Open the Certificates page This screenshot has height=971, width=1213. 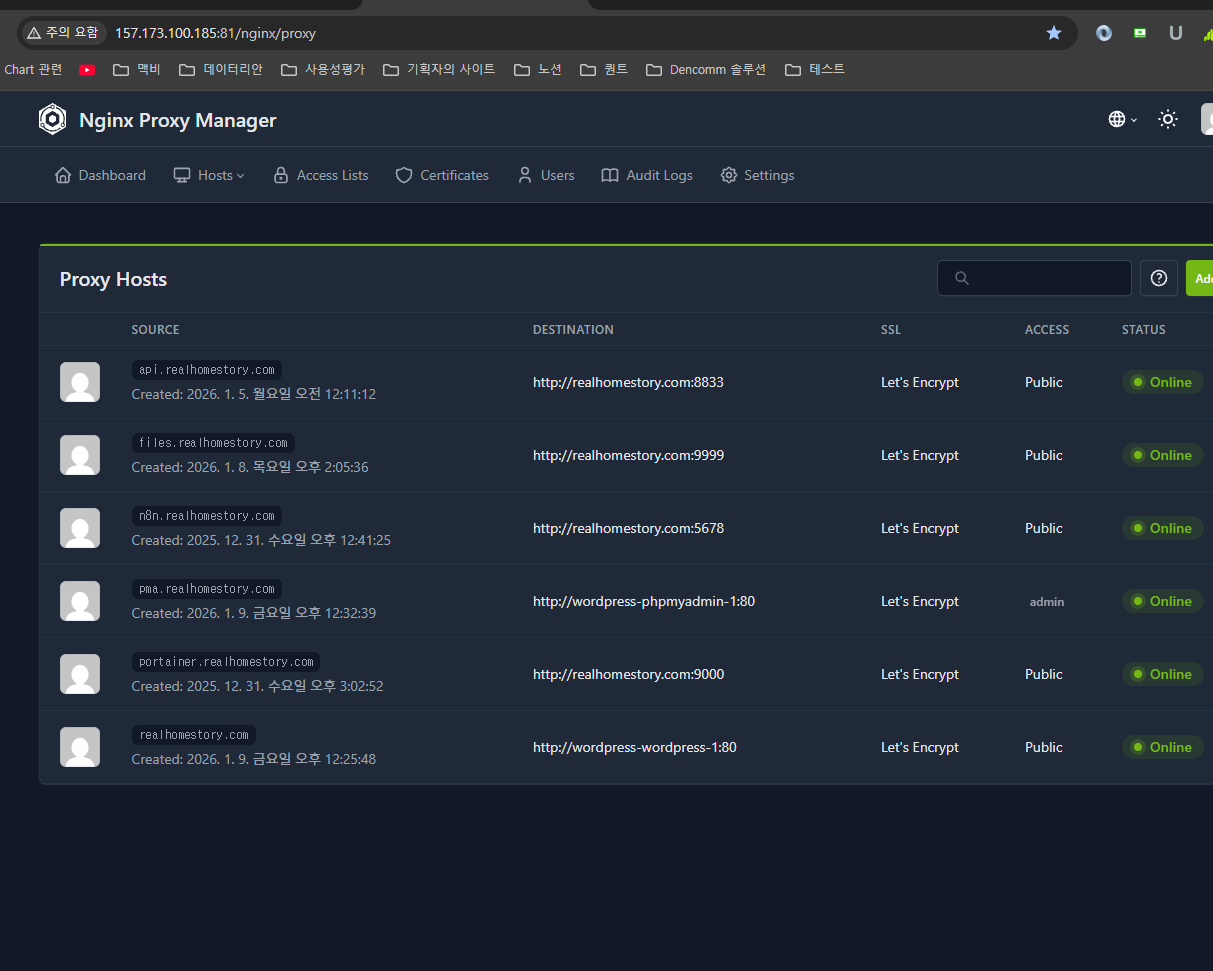[442, 175]
